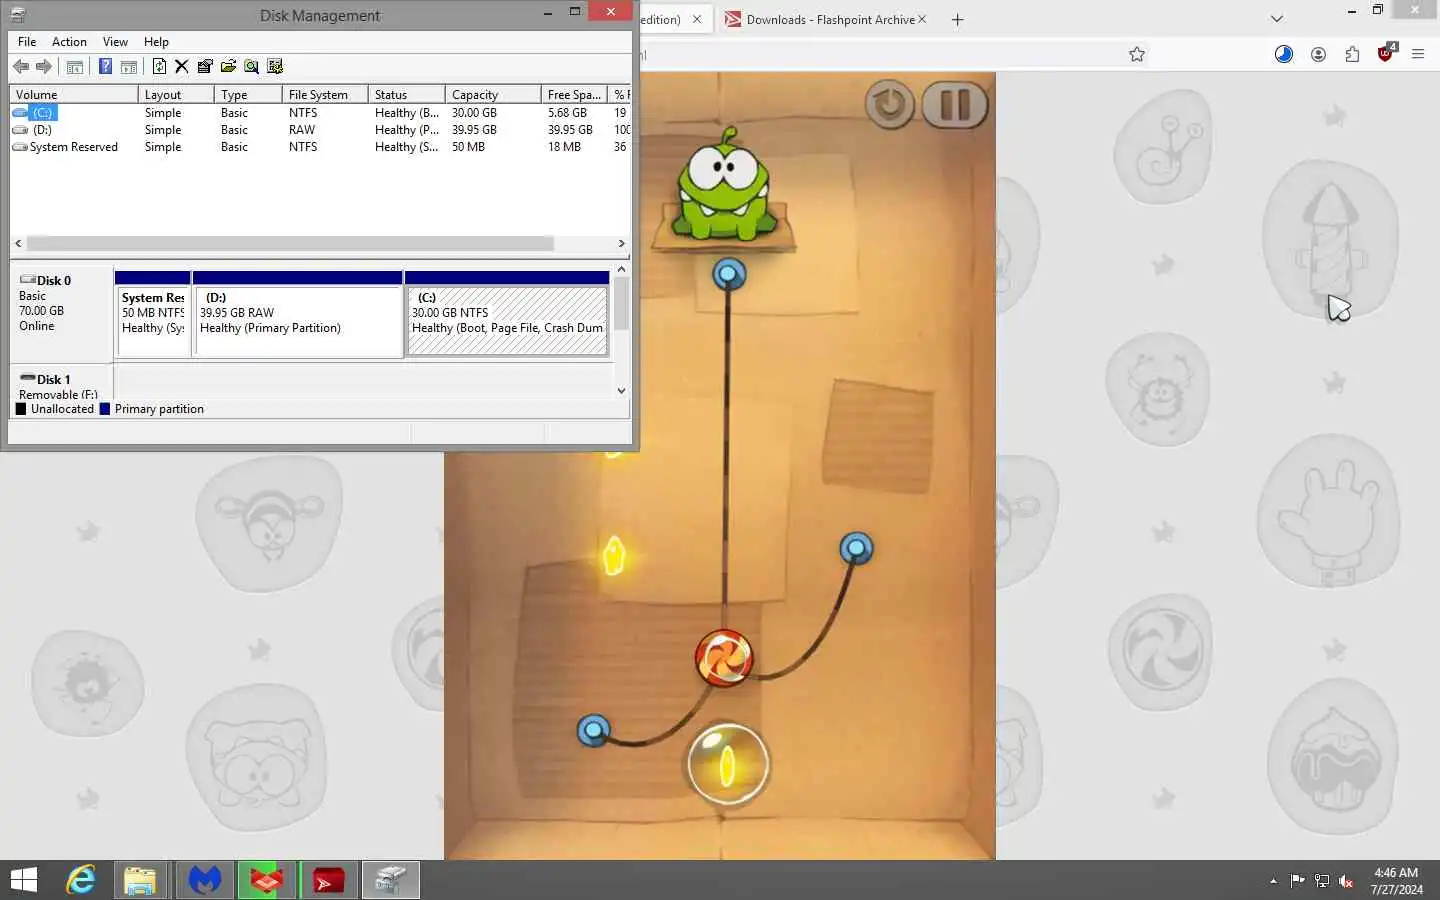Click the uBlock Origin shield icon

[1386, 53]
